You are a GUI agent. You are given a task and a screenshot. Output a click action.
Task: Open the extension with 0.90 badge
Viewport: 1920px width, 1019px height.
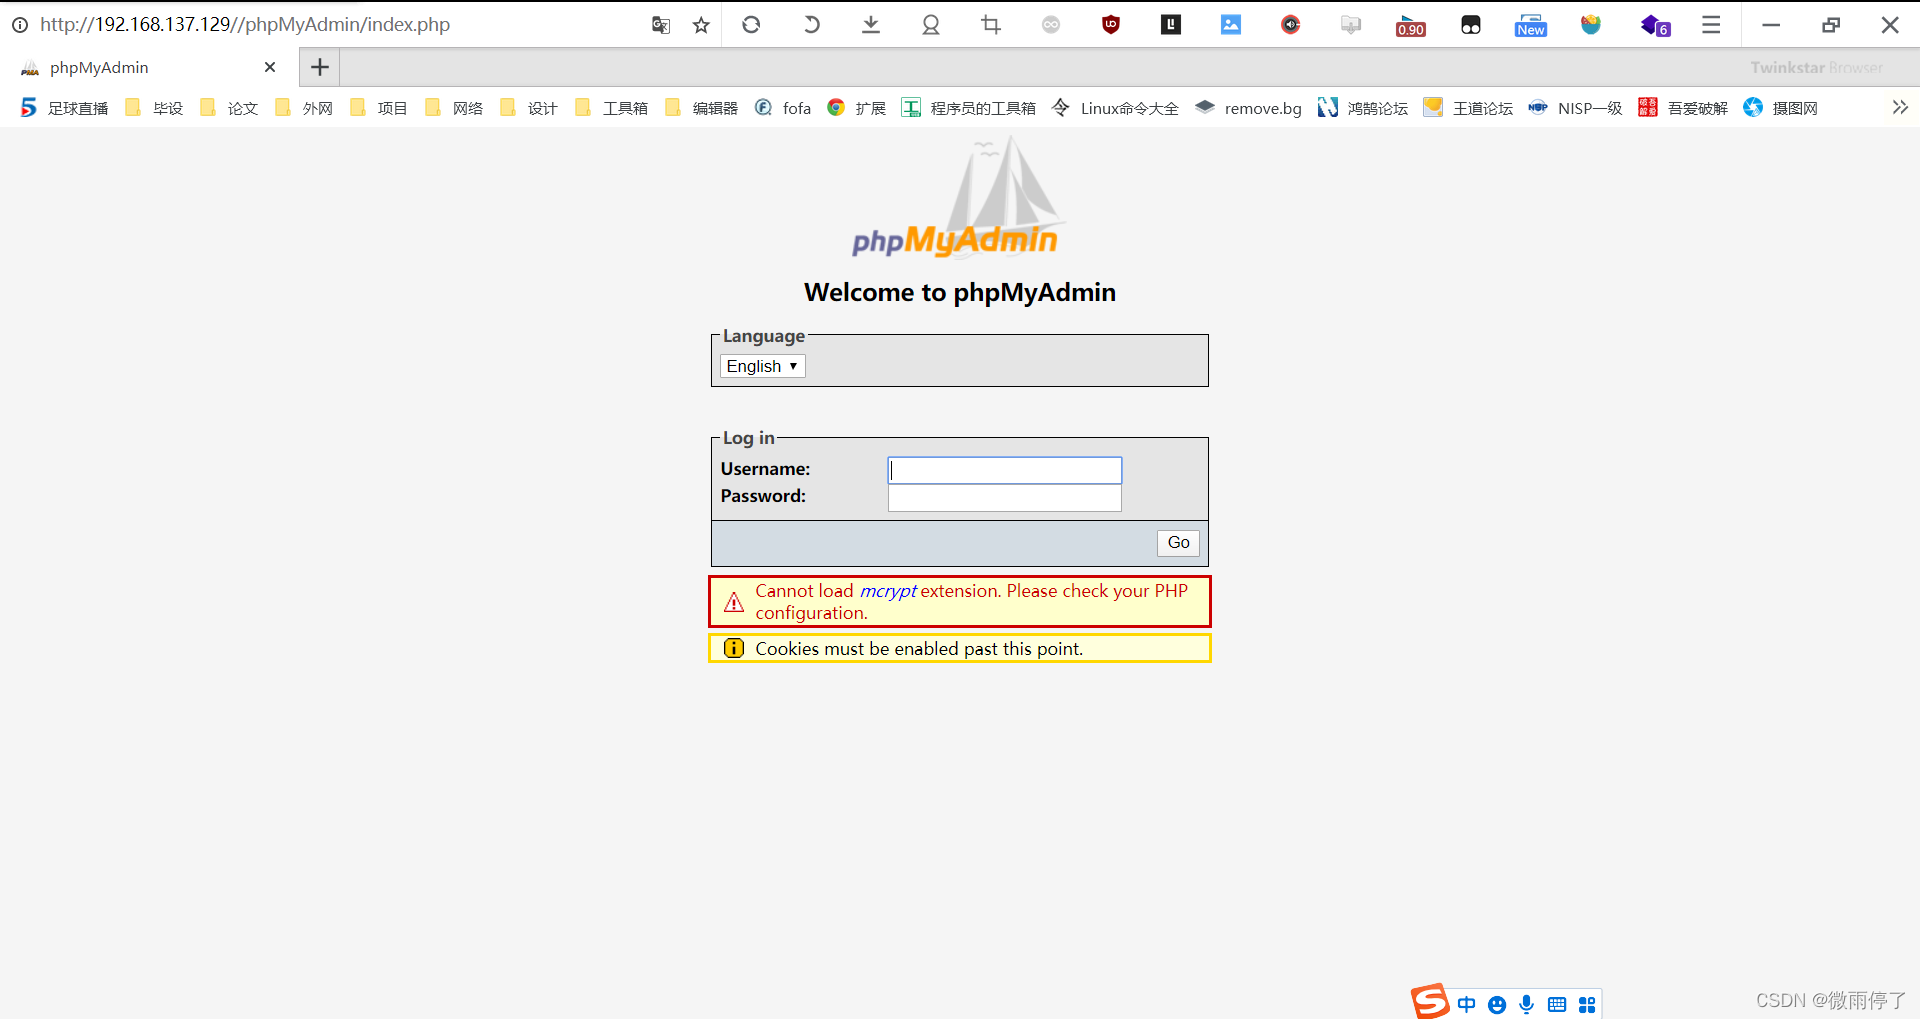[x=1411, y=26]
